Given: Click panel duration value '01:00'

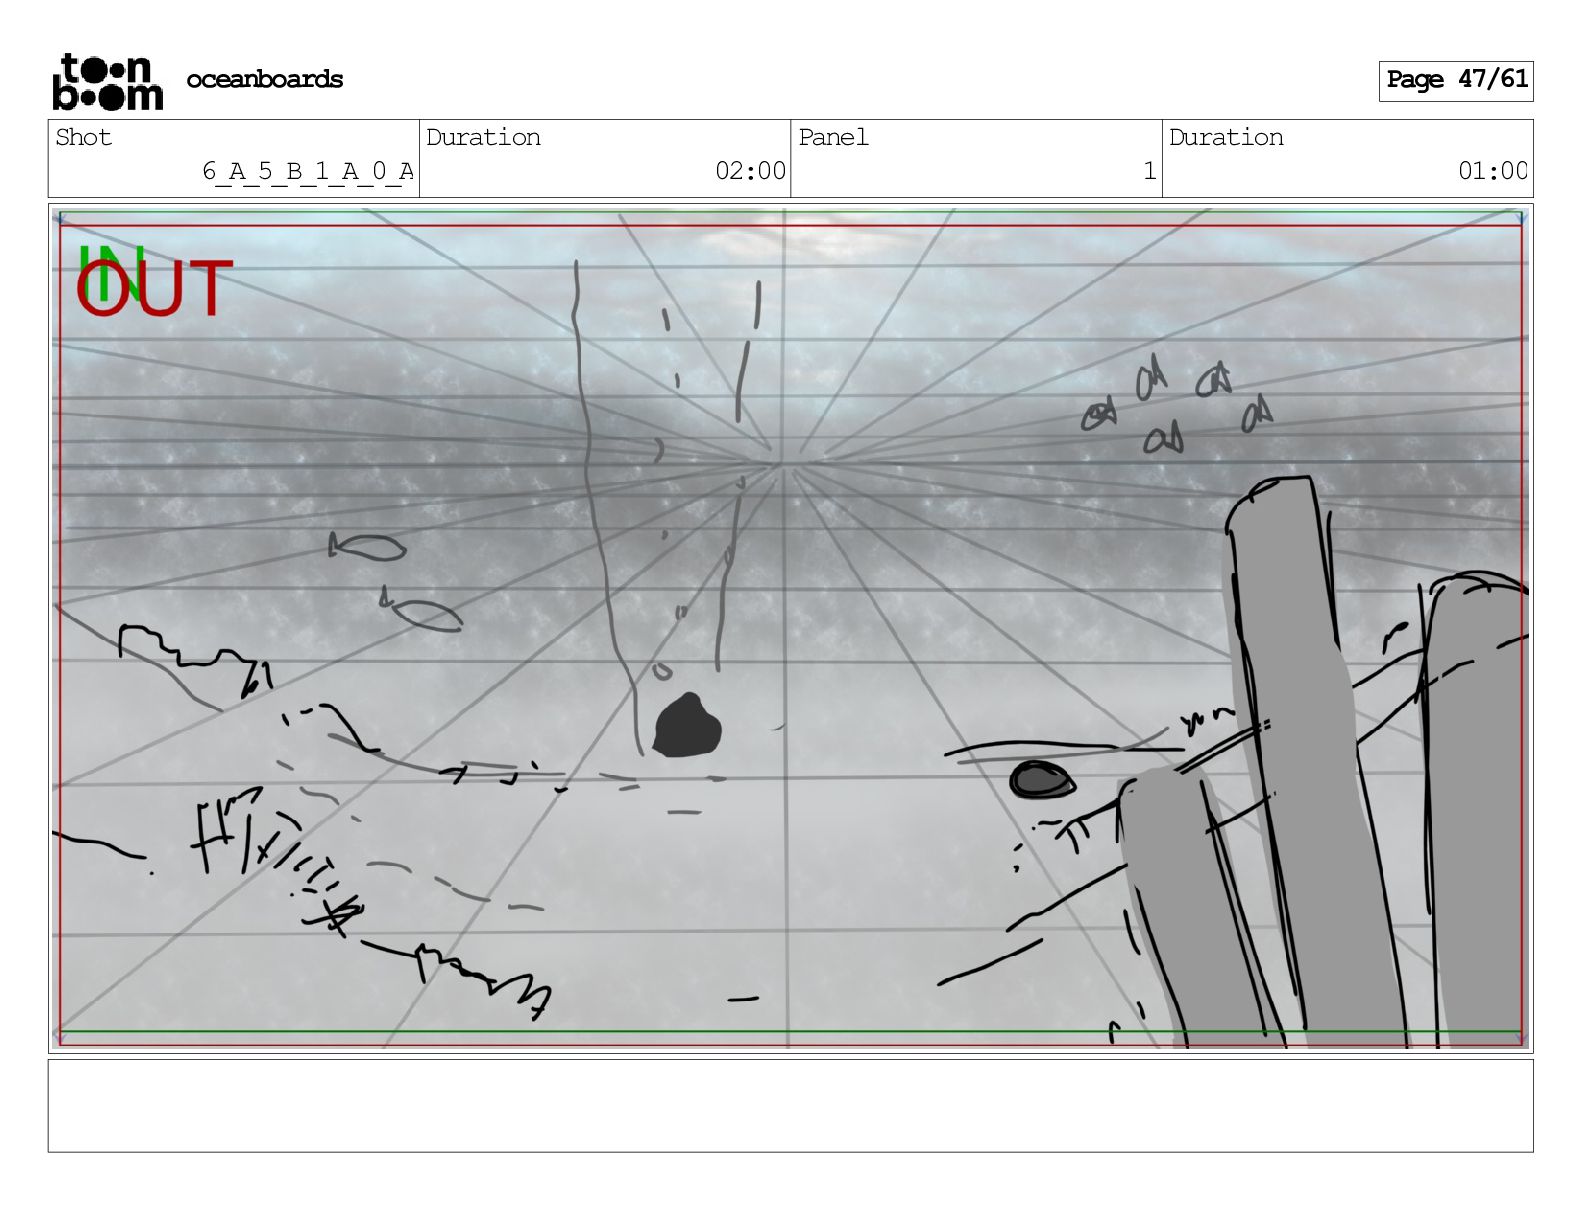Looking at the screenshot, I should [x=1493, y=171].
